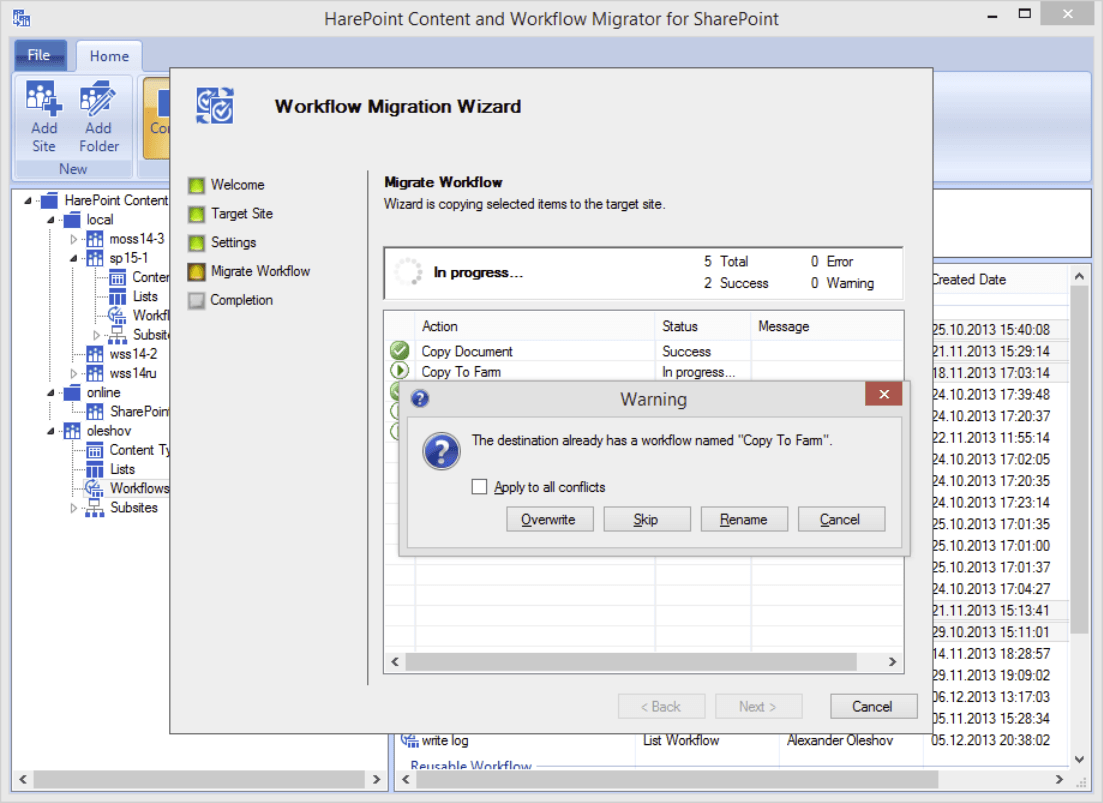Click the date 05.12.2013 20:38:02
The width and height of the screenshot is (1103, 803).
tap(990, 740)
